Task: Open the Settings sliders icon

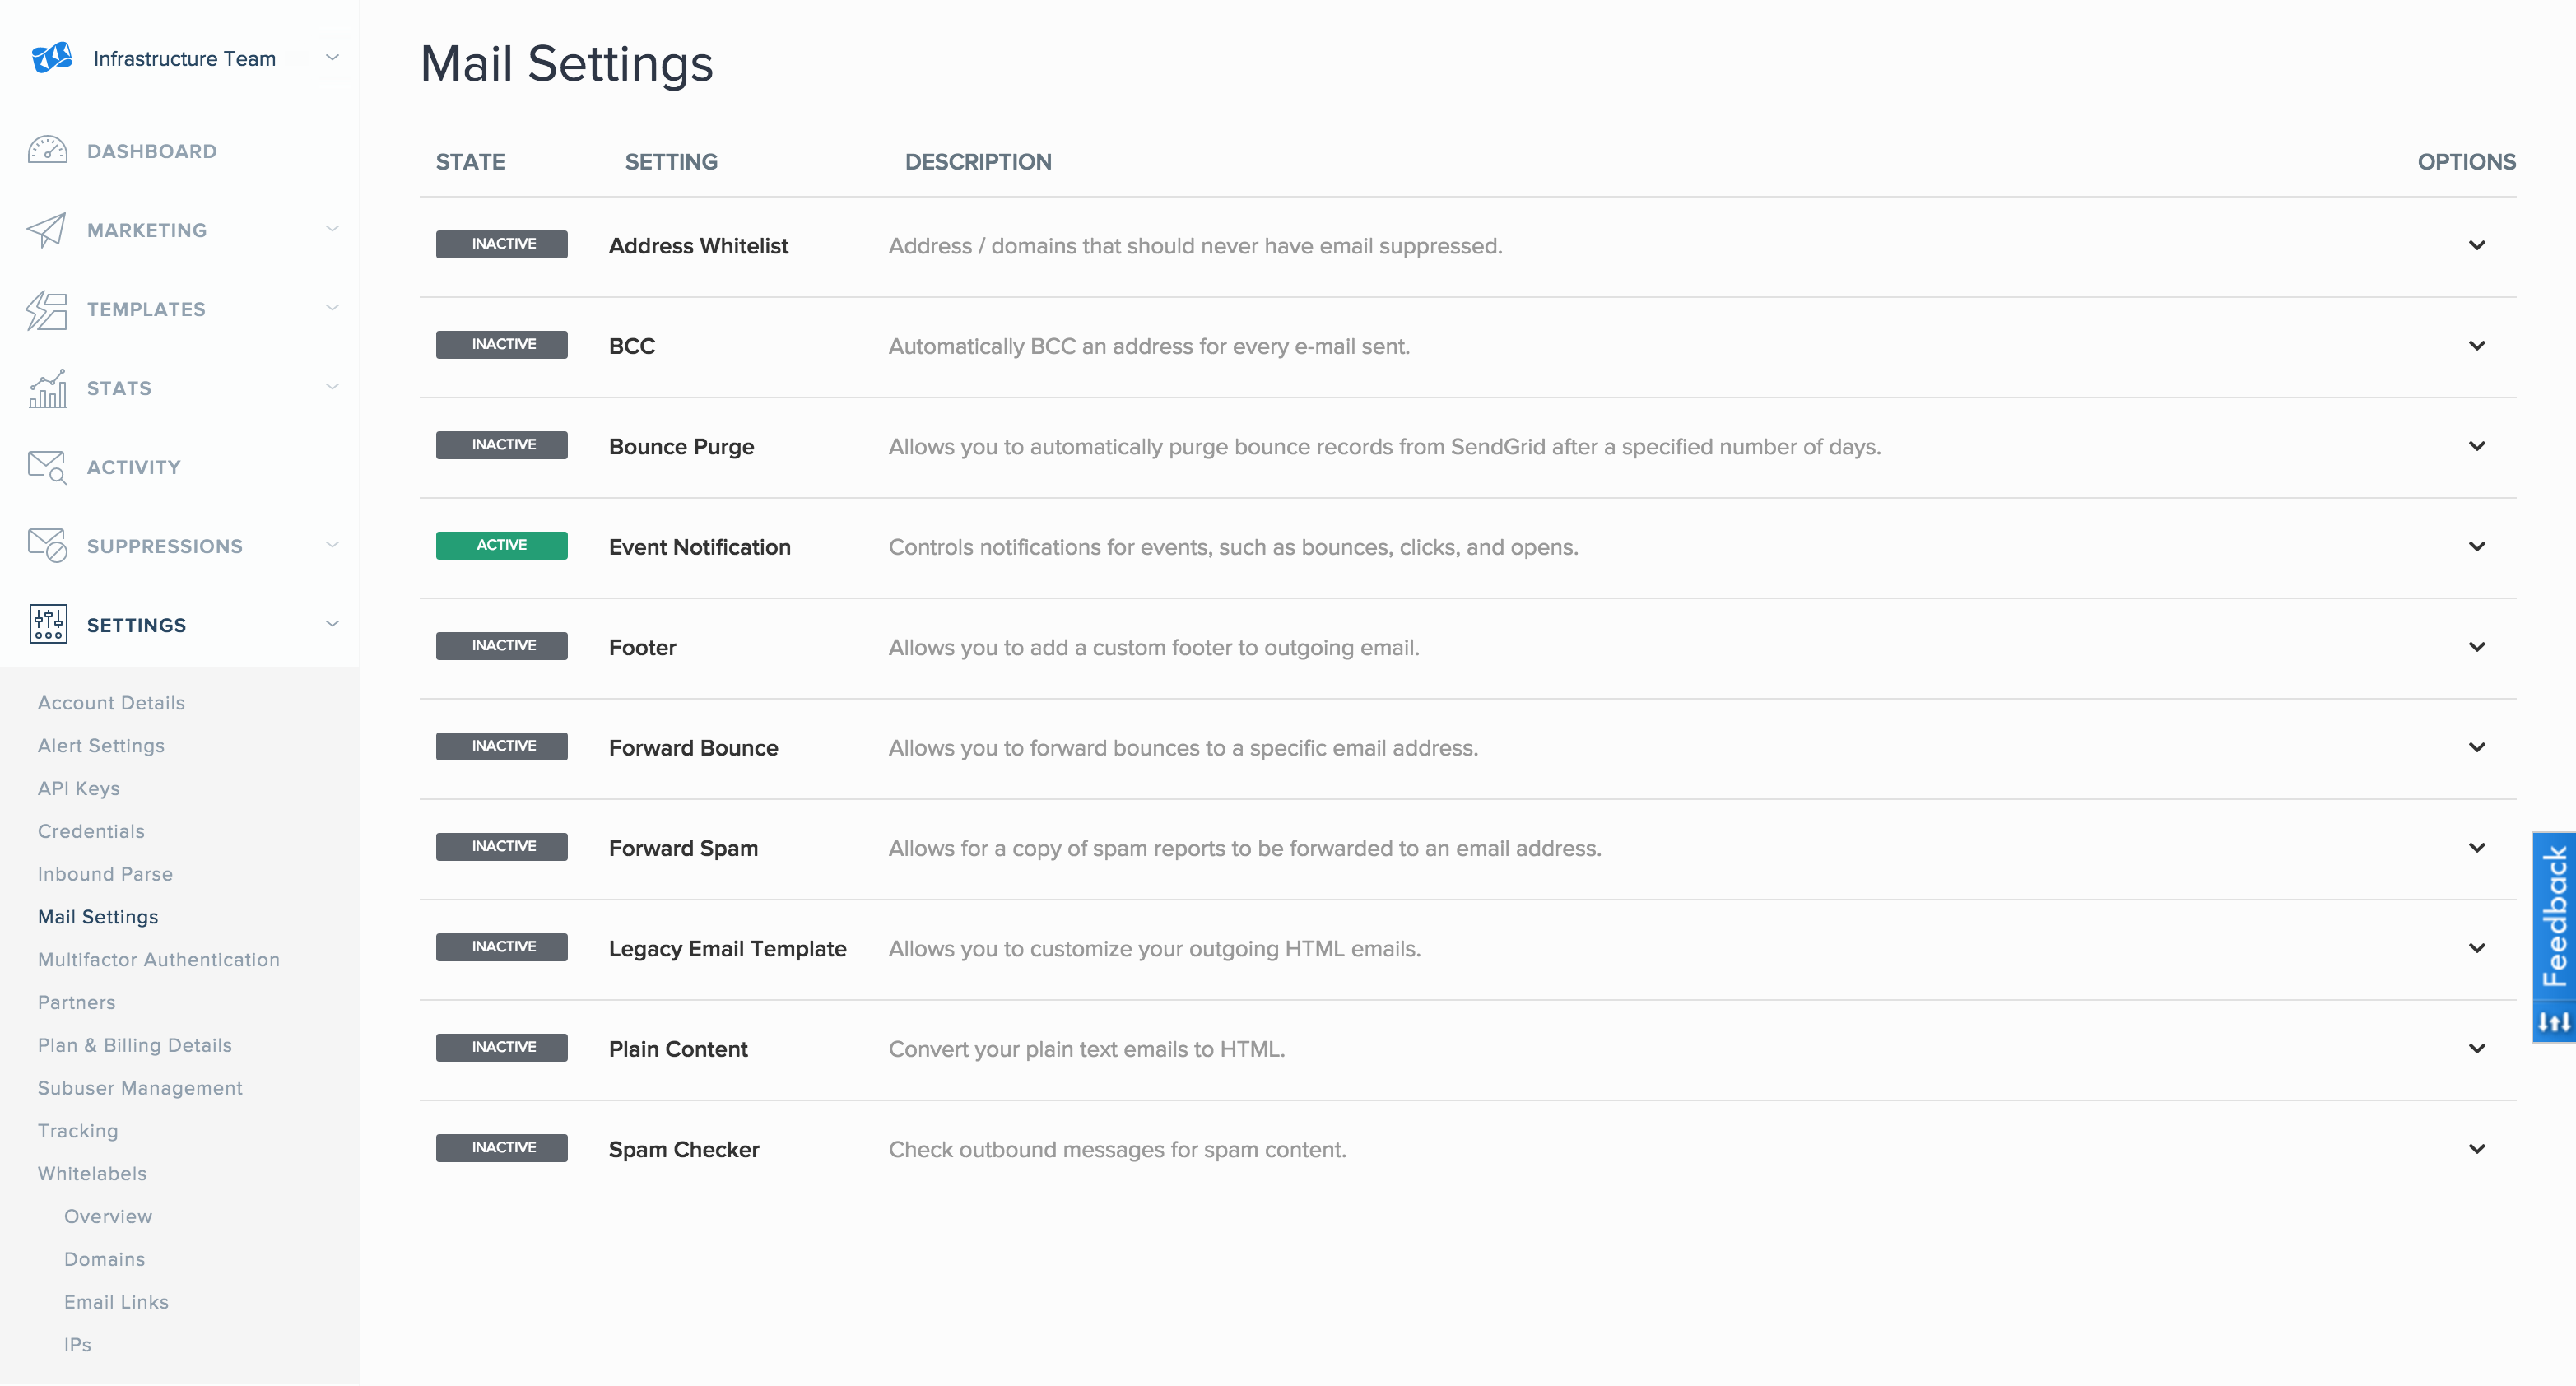Action: click(x=47, y=624)
